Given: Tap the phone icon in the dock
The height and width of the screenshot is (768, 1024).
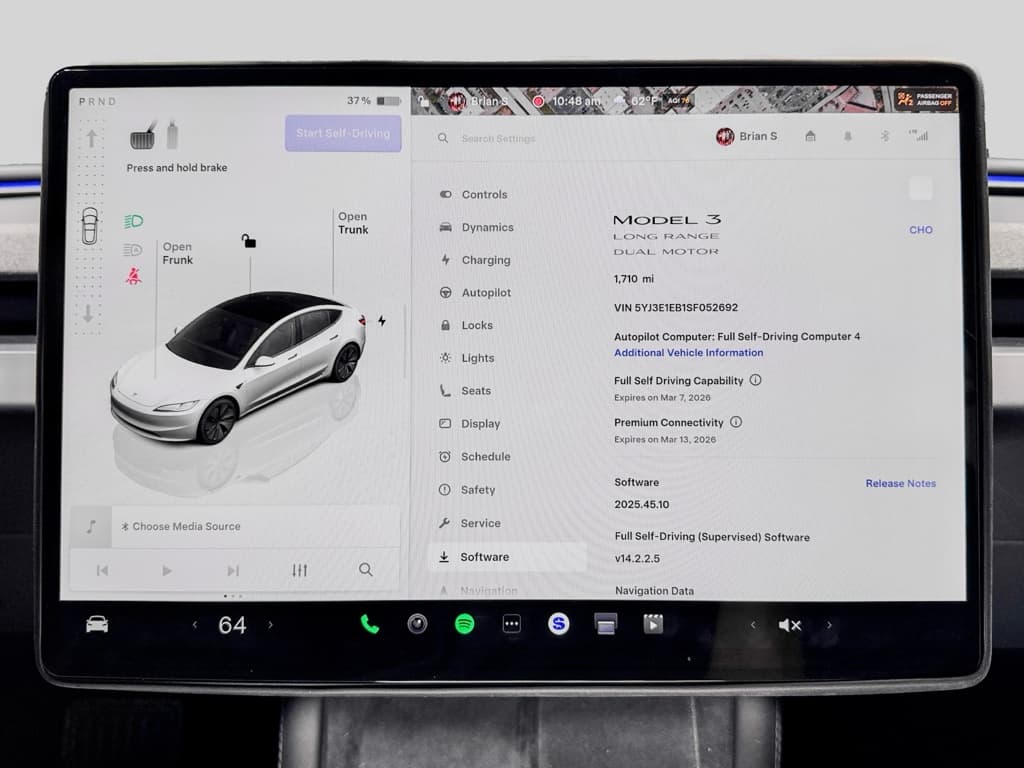Looking at the screenshot, I should 369,624.
